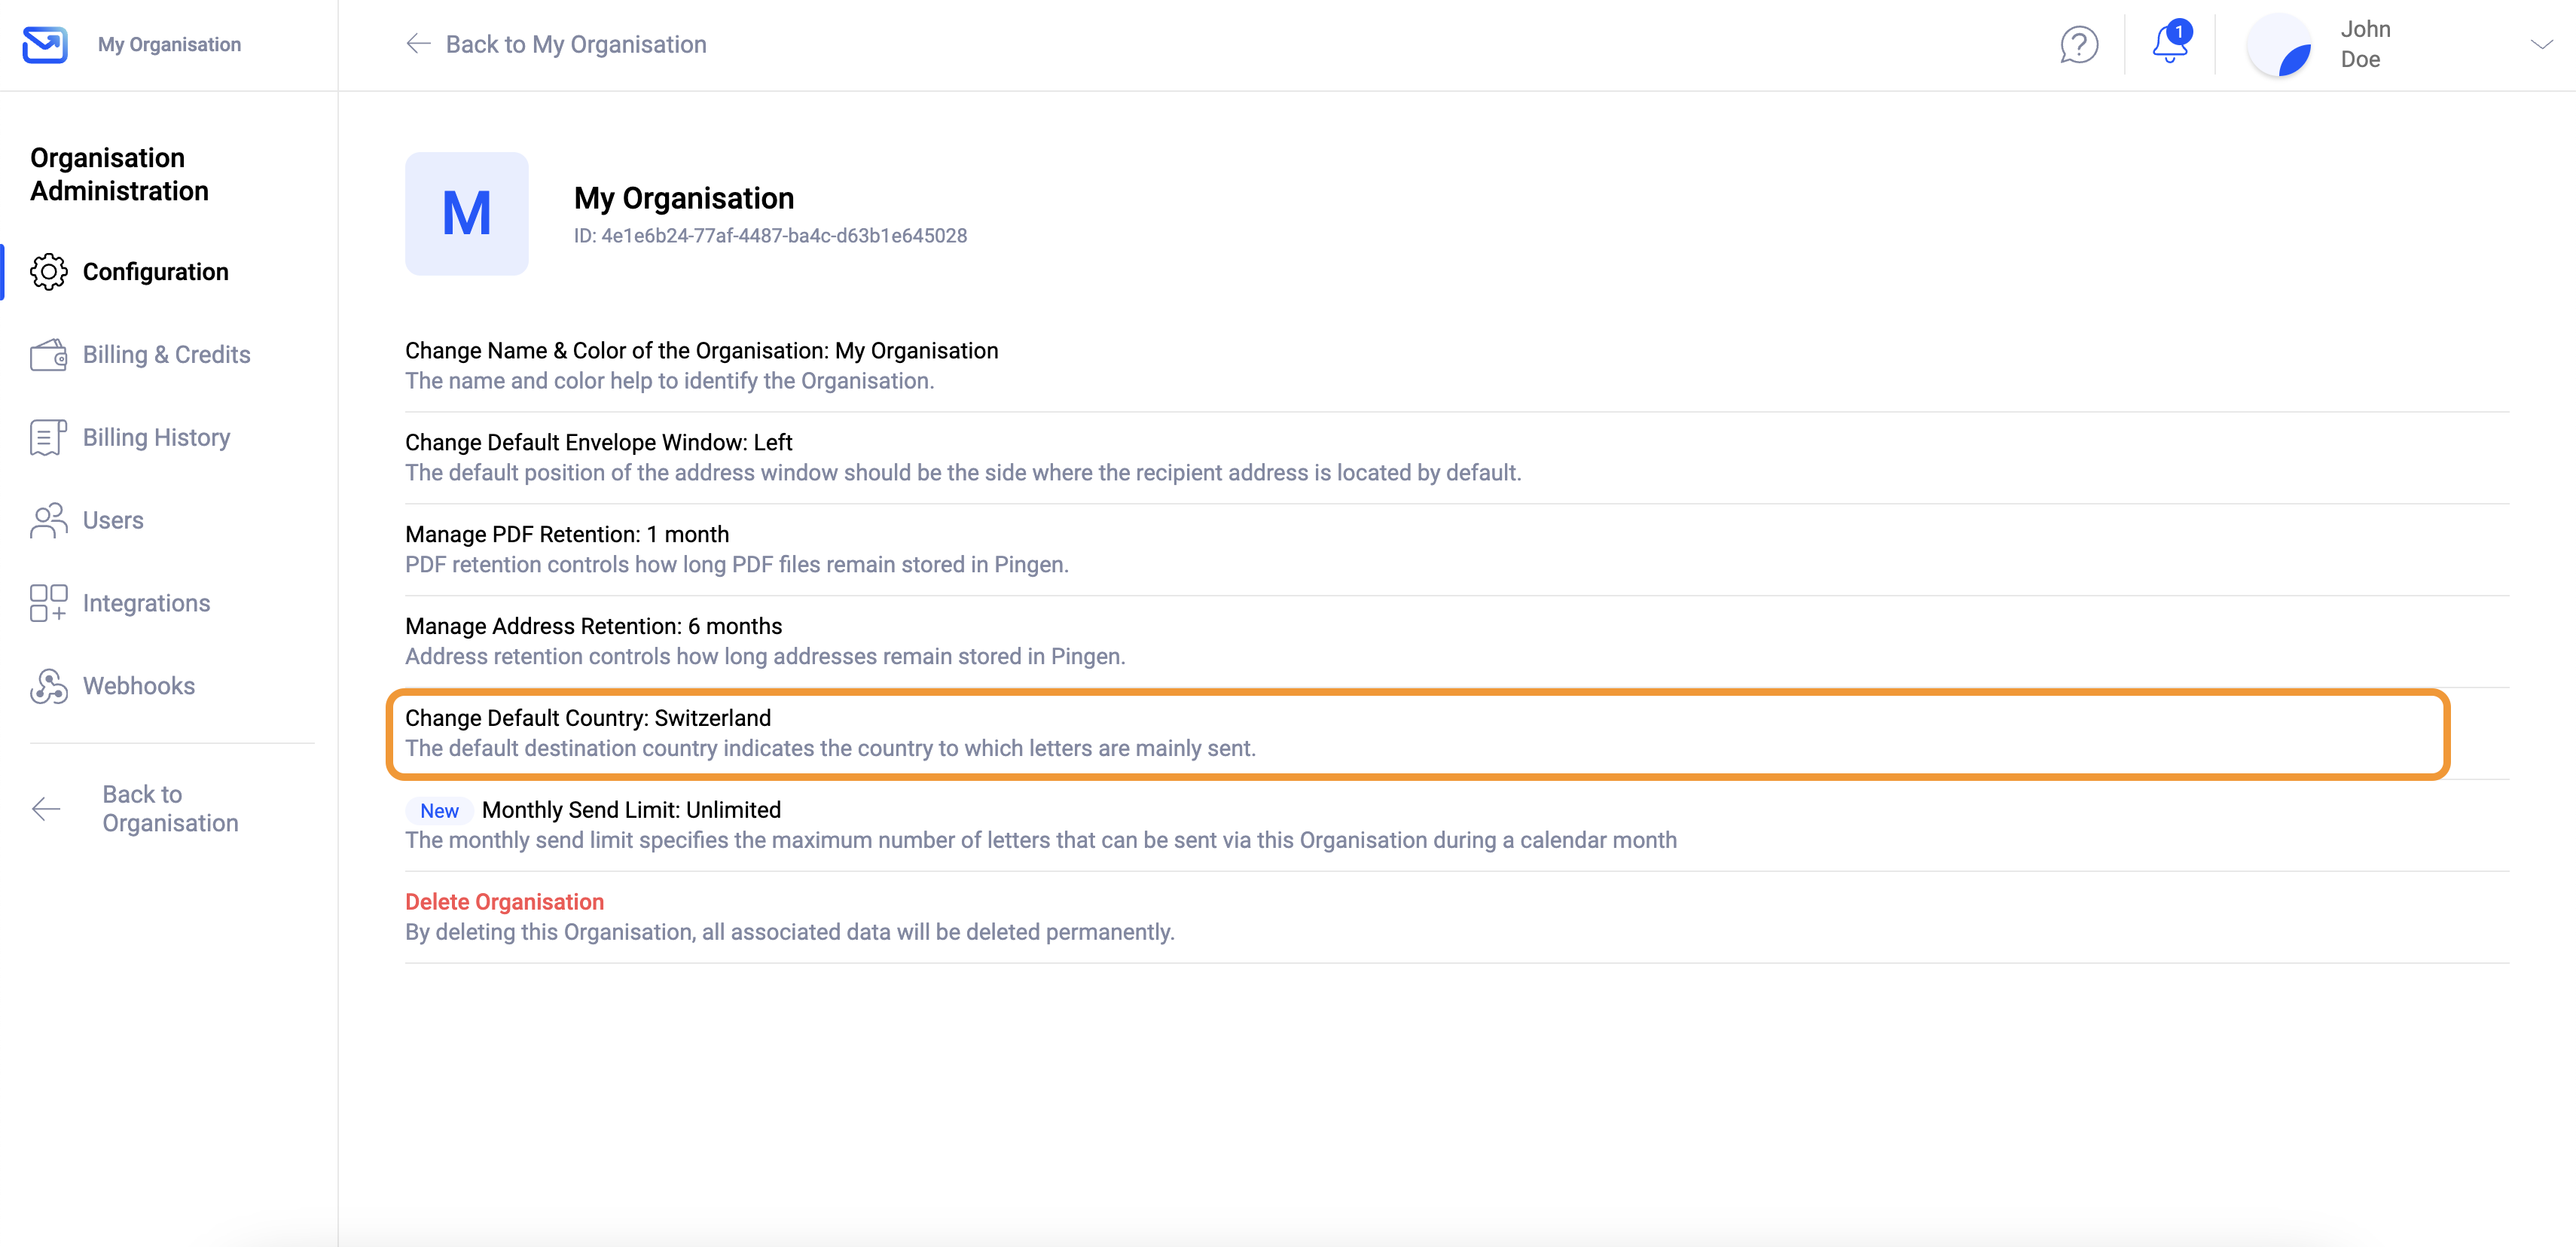
Task: Click the Users people icon
Action: 48,521
